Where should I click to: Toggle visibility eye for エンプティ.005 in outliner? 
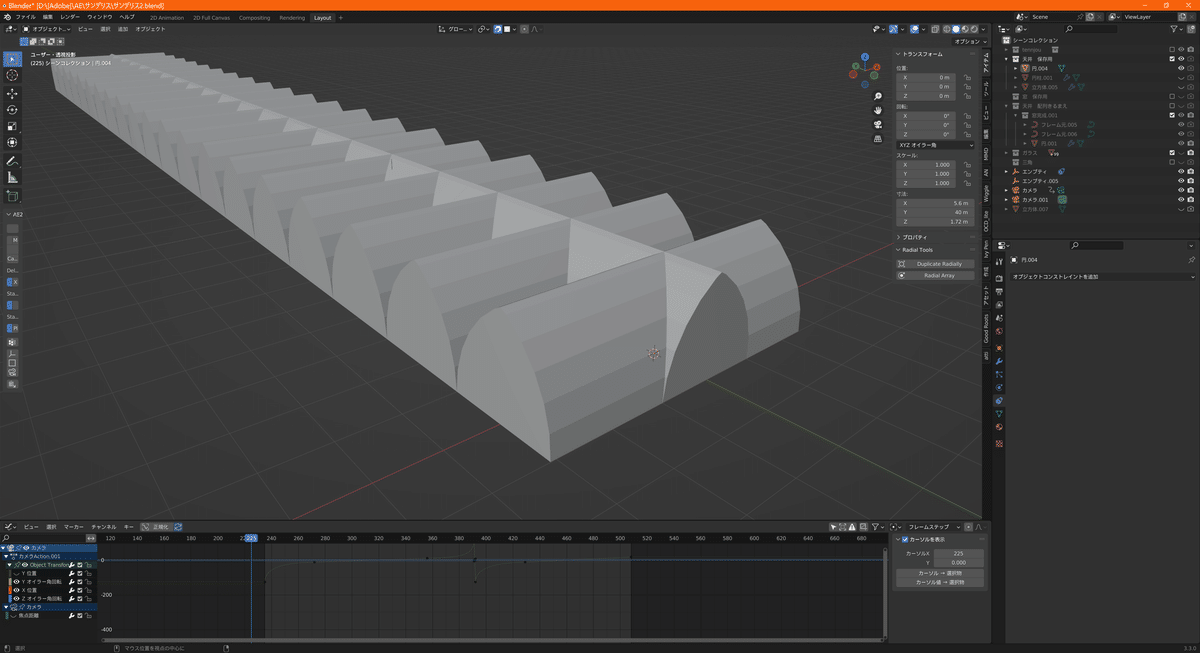point(1181,181)
